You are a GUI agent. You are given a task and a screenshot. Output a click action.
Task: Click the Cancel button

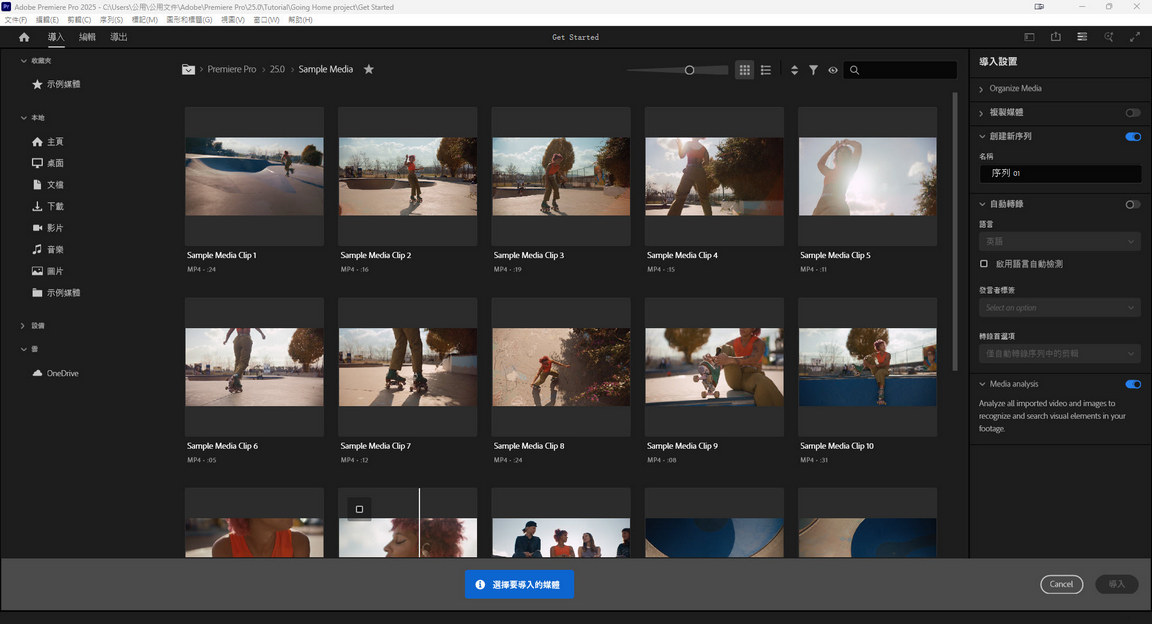pos(1061,584)
